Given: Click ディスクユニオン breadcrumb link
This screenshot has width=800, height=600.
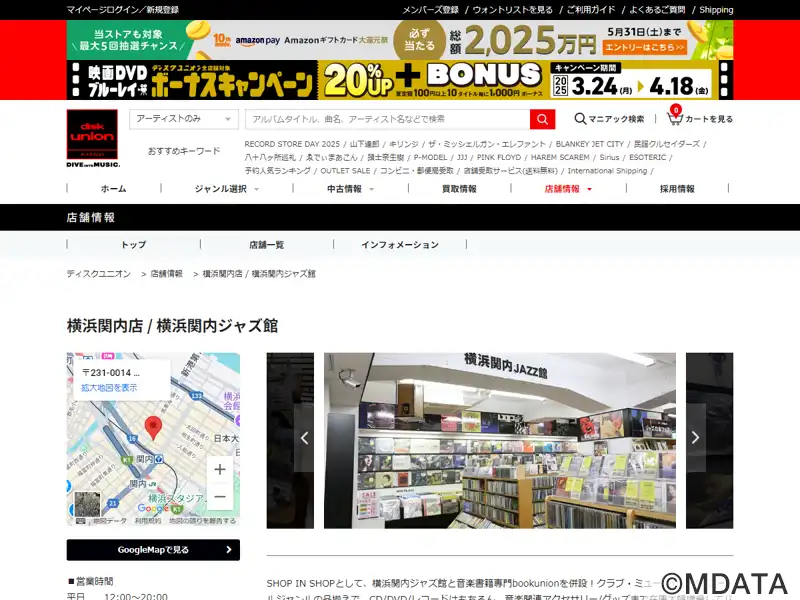Looking at the screenshot, I should 98,274.
